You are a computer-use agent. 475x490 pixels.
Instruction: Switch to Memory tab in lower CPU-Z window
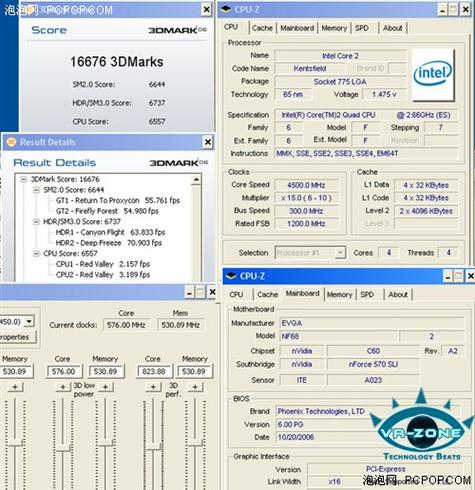click(x=339, y=294)
